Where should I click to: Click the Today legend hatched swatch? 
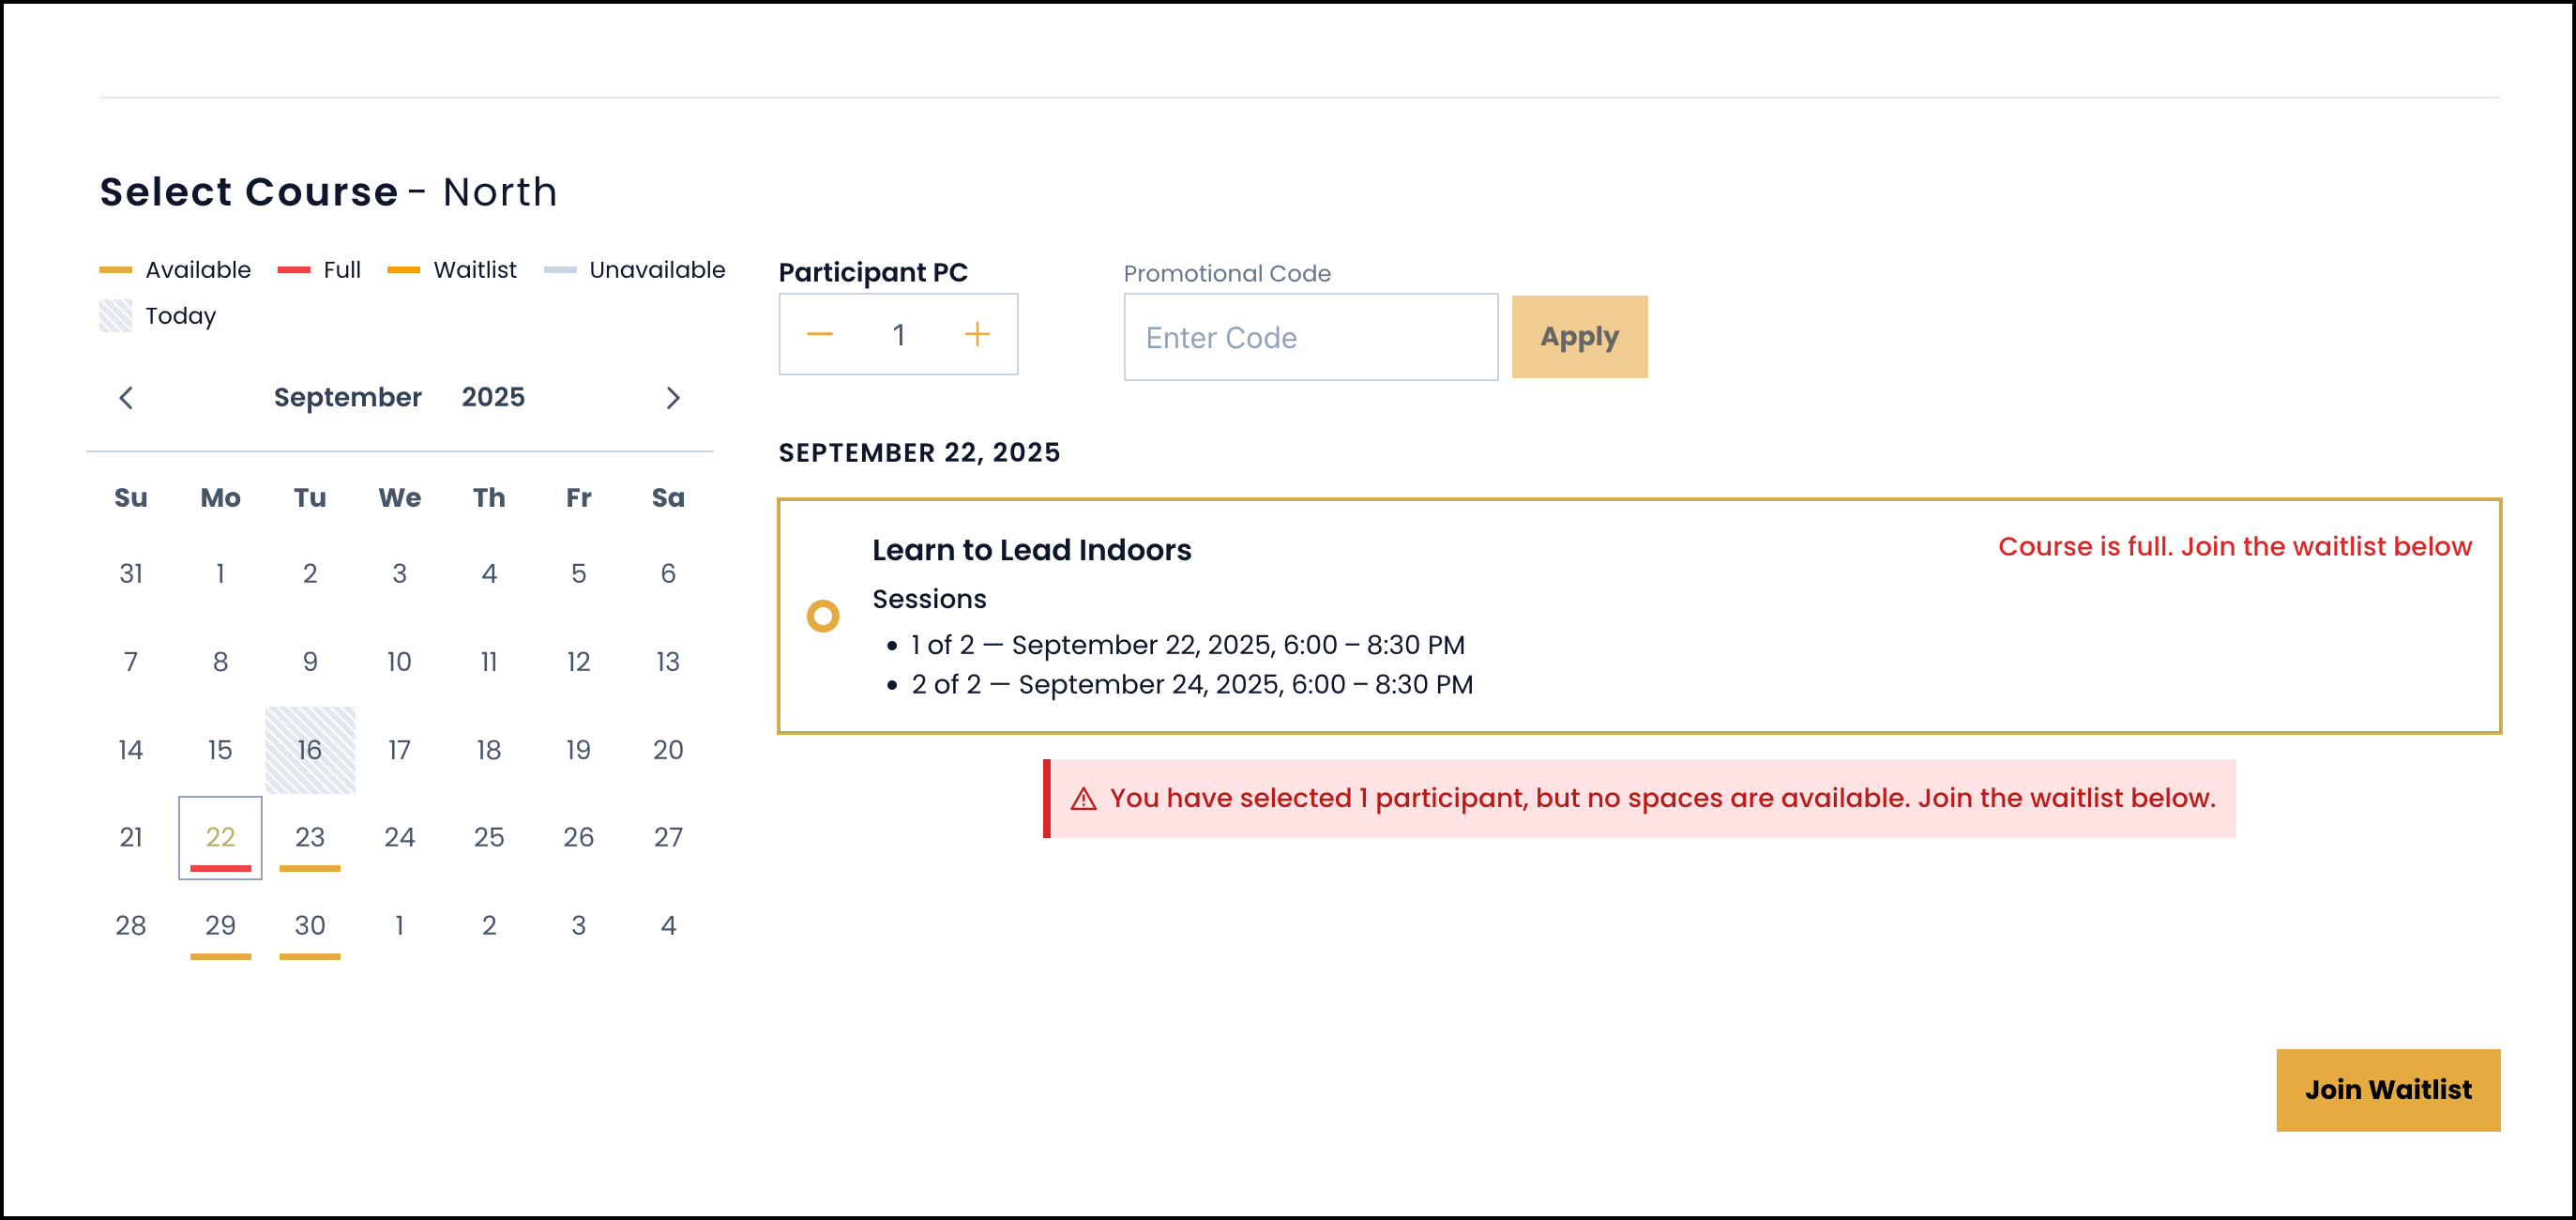[116, 316]
